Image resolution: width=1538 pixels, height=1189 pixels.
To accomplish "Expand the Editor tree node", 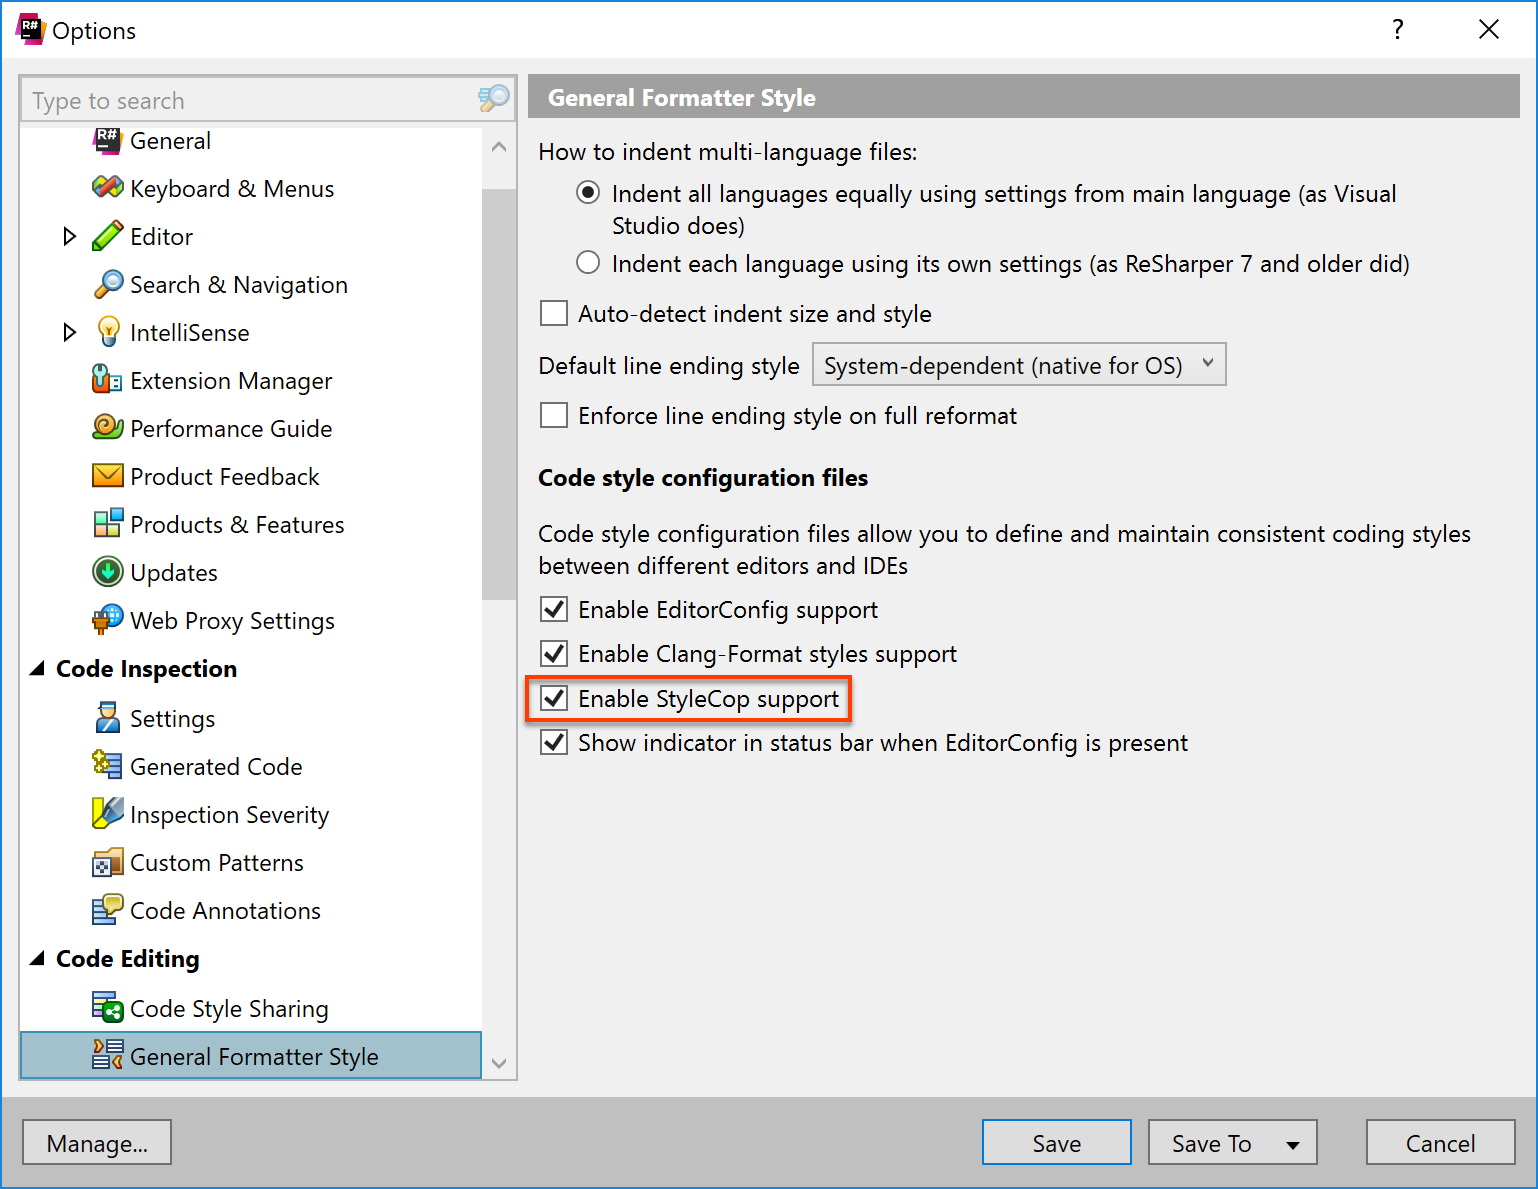I will [69, 236].
